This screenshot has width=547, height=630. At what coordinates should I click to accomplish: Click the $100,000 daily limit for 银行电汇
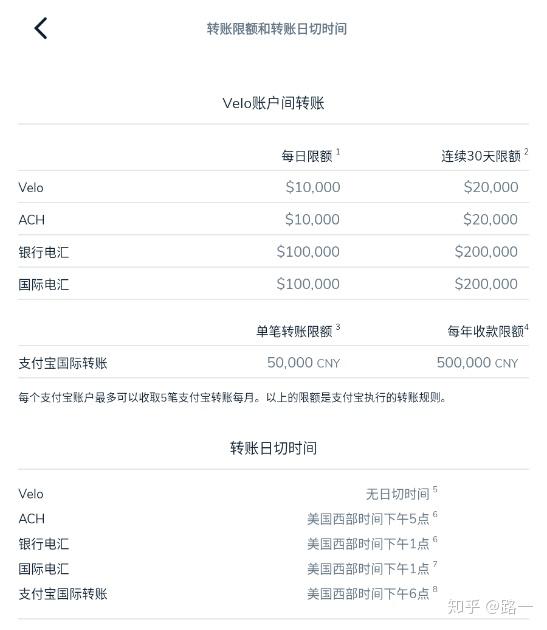point(308,252)
